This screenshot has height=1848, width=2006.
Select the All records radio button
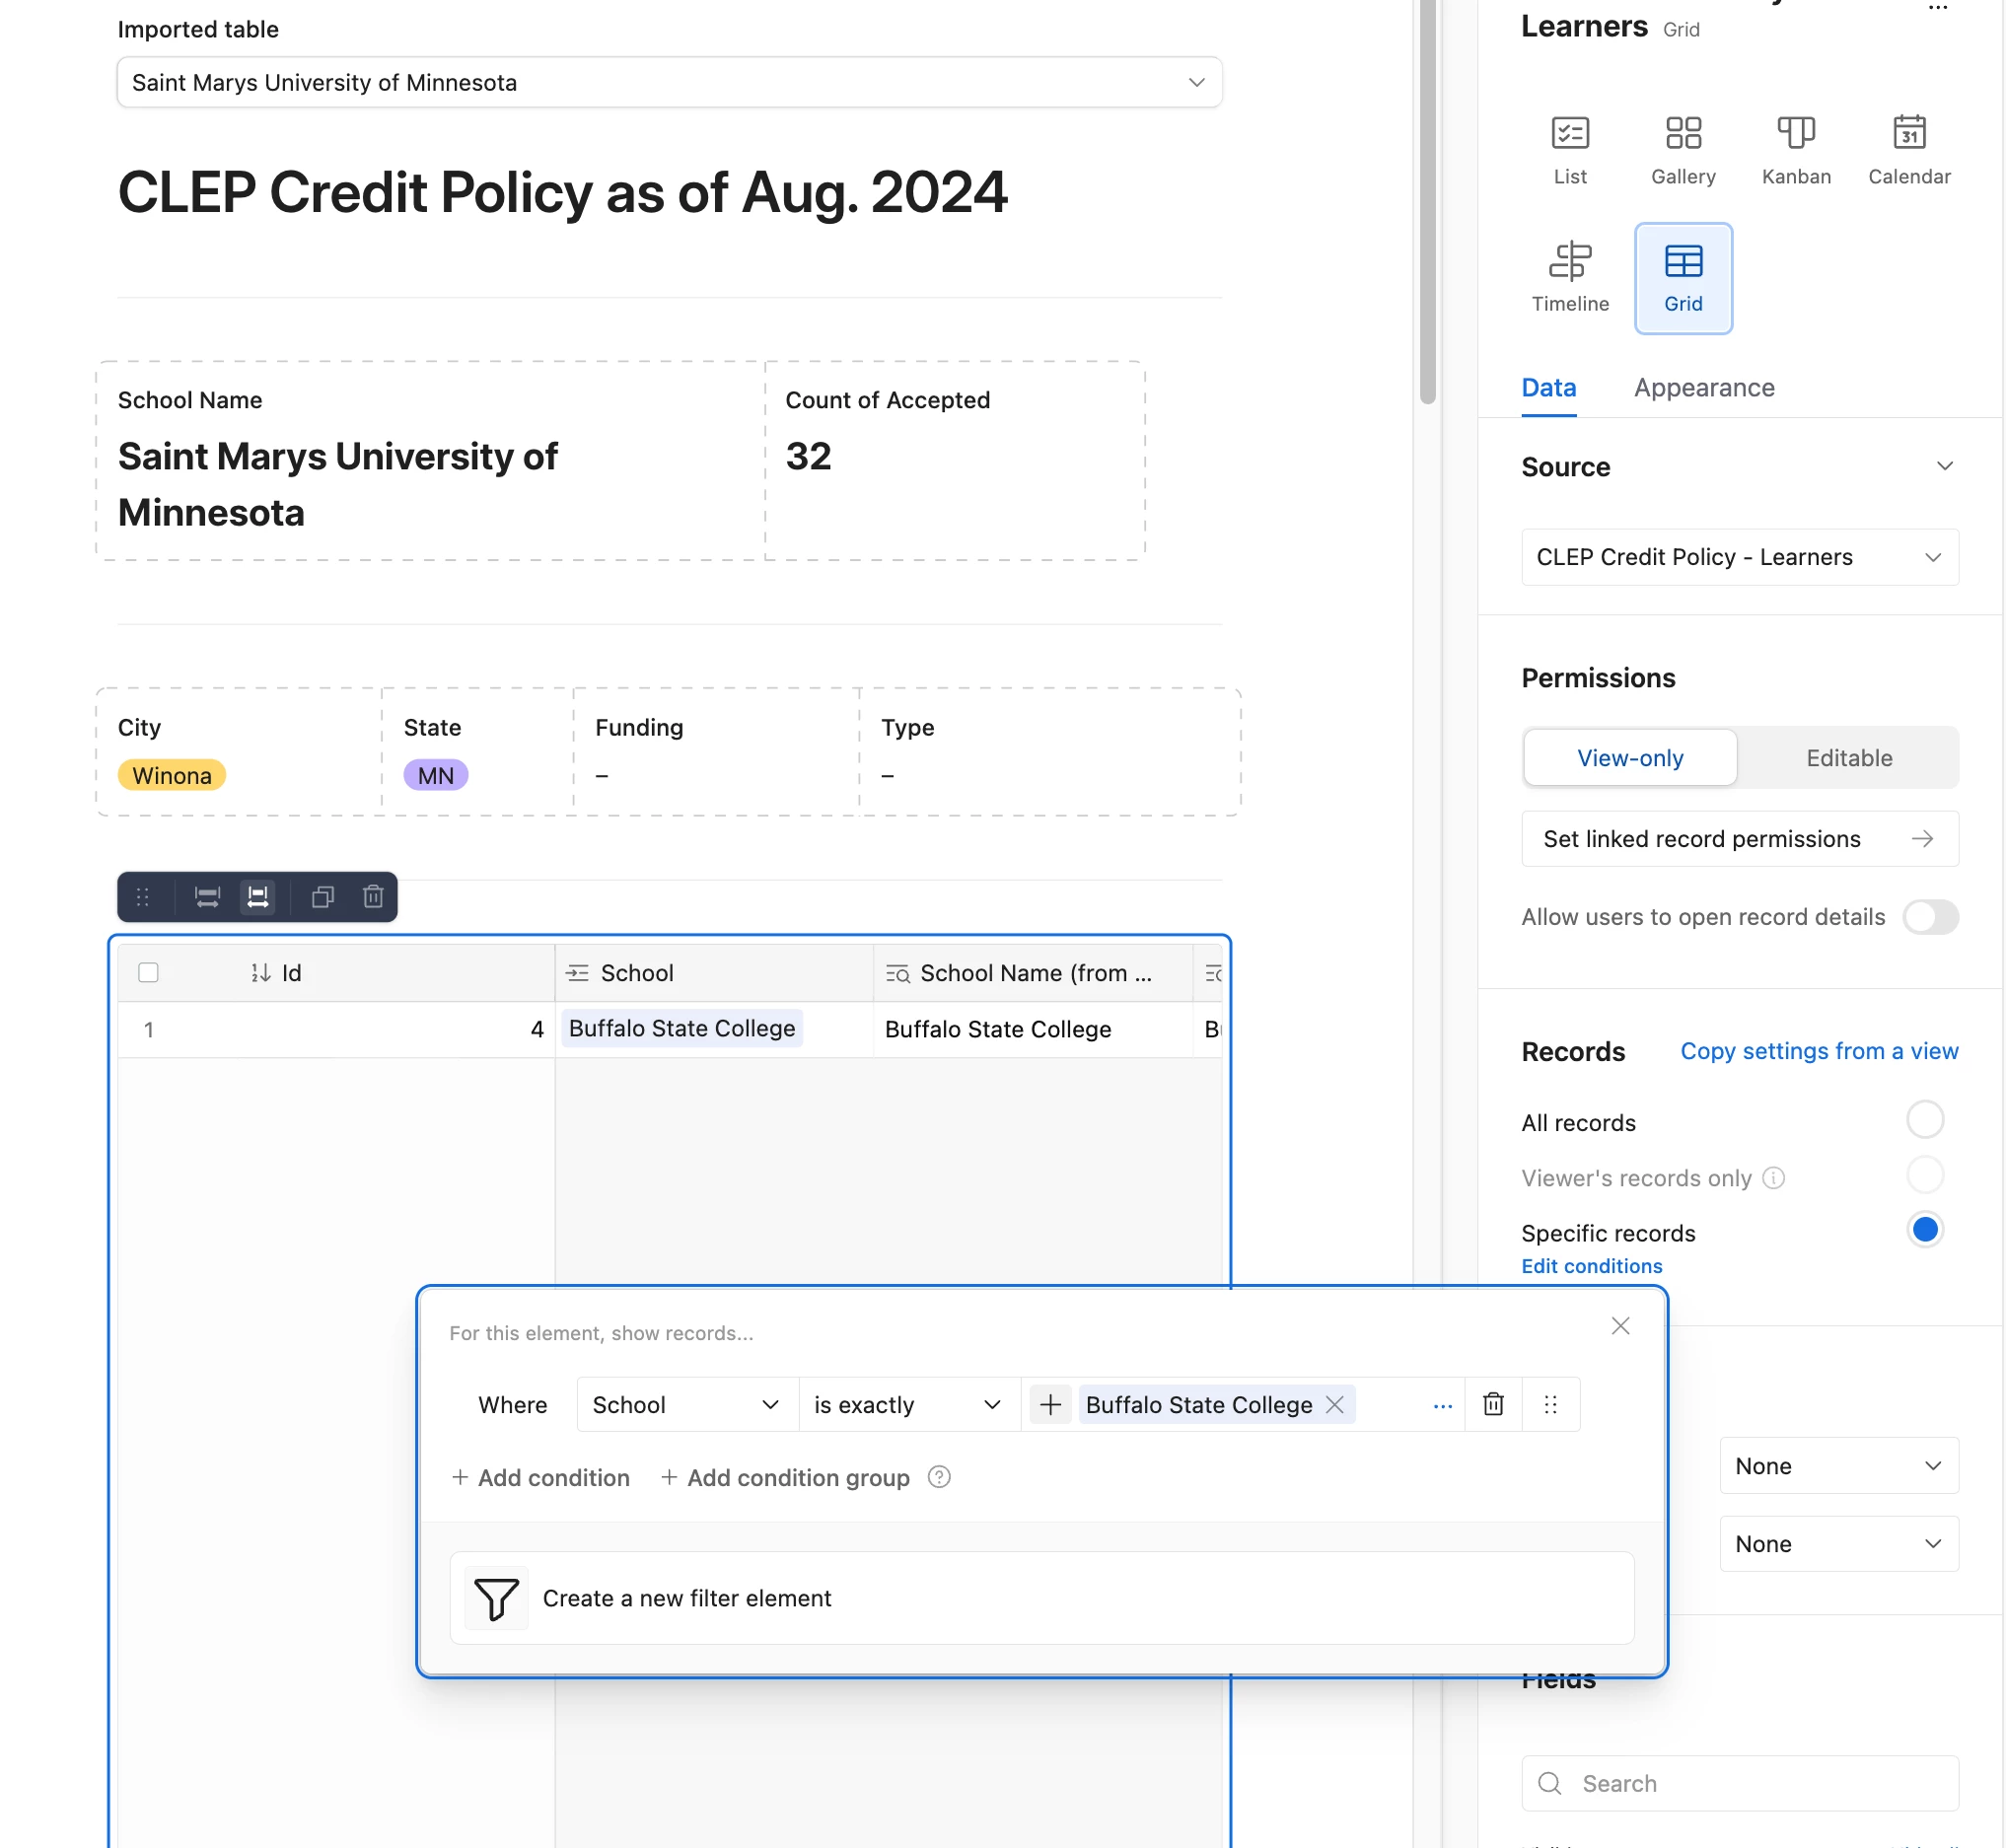click(1924, 1118)
